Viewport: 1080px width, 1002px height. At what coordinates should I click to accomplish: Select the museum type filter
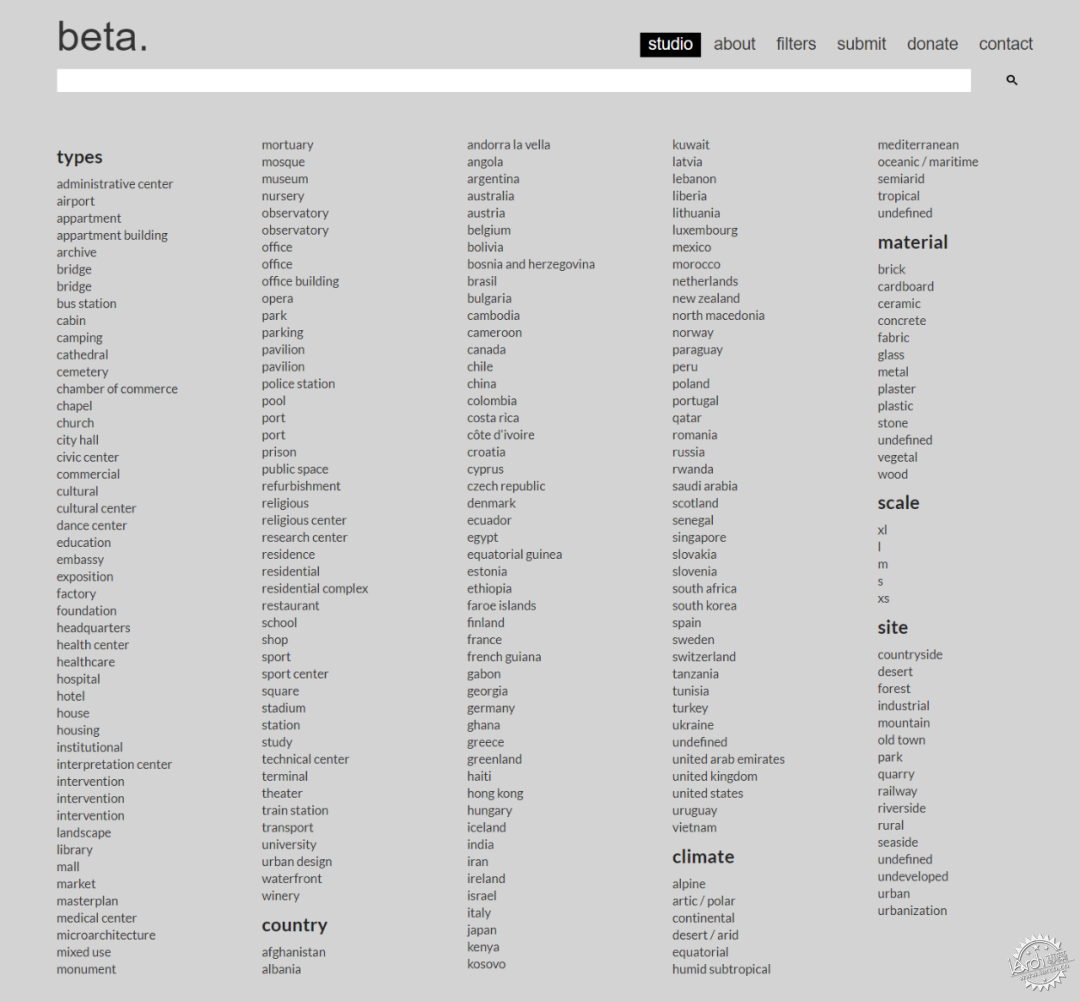[x=284, y=179]
